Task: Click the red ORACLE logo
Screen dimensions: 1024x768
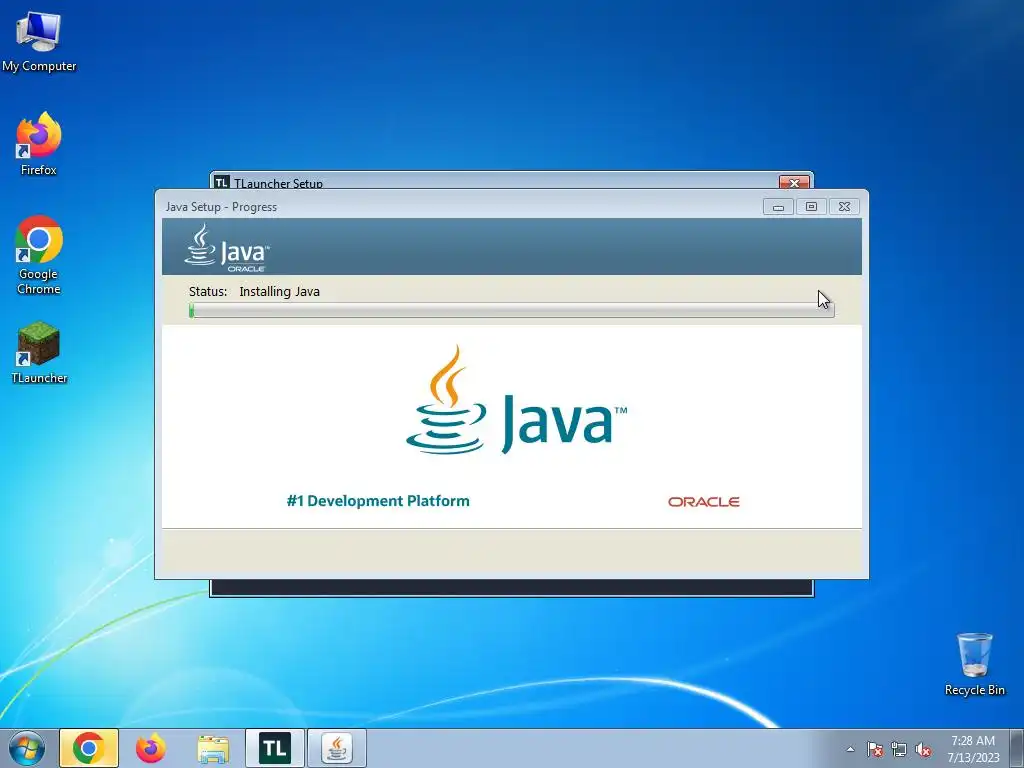Action: (703, 502)
